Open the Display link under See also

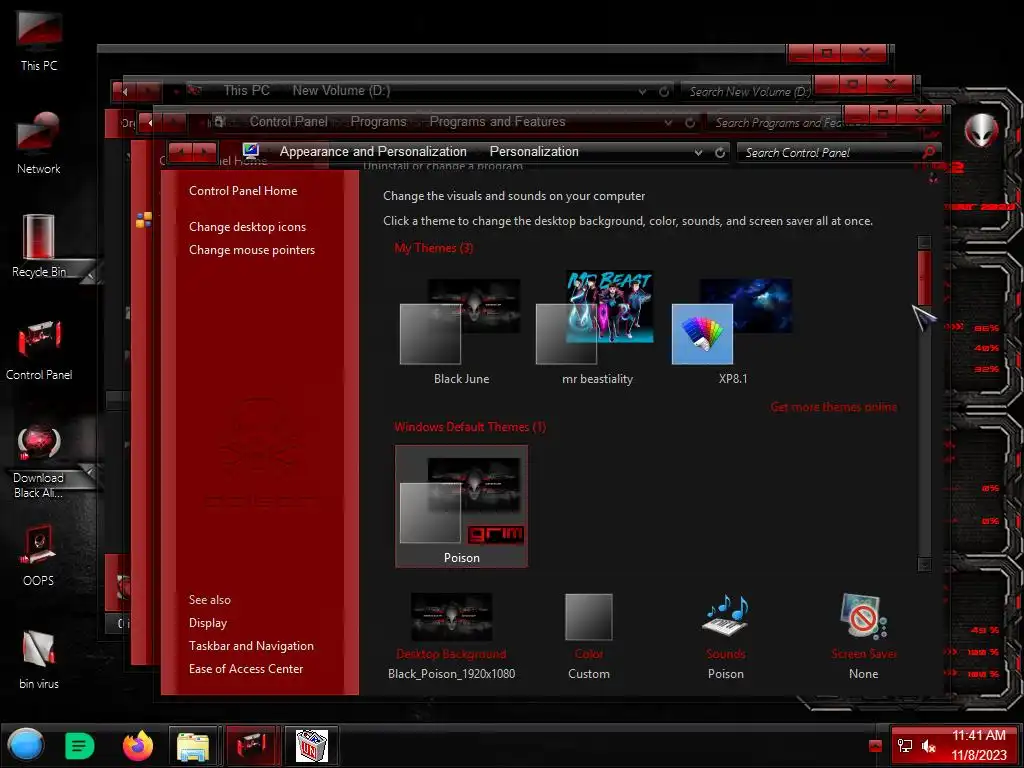point(208,623)
